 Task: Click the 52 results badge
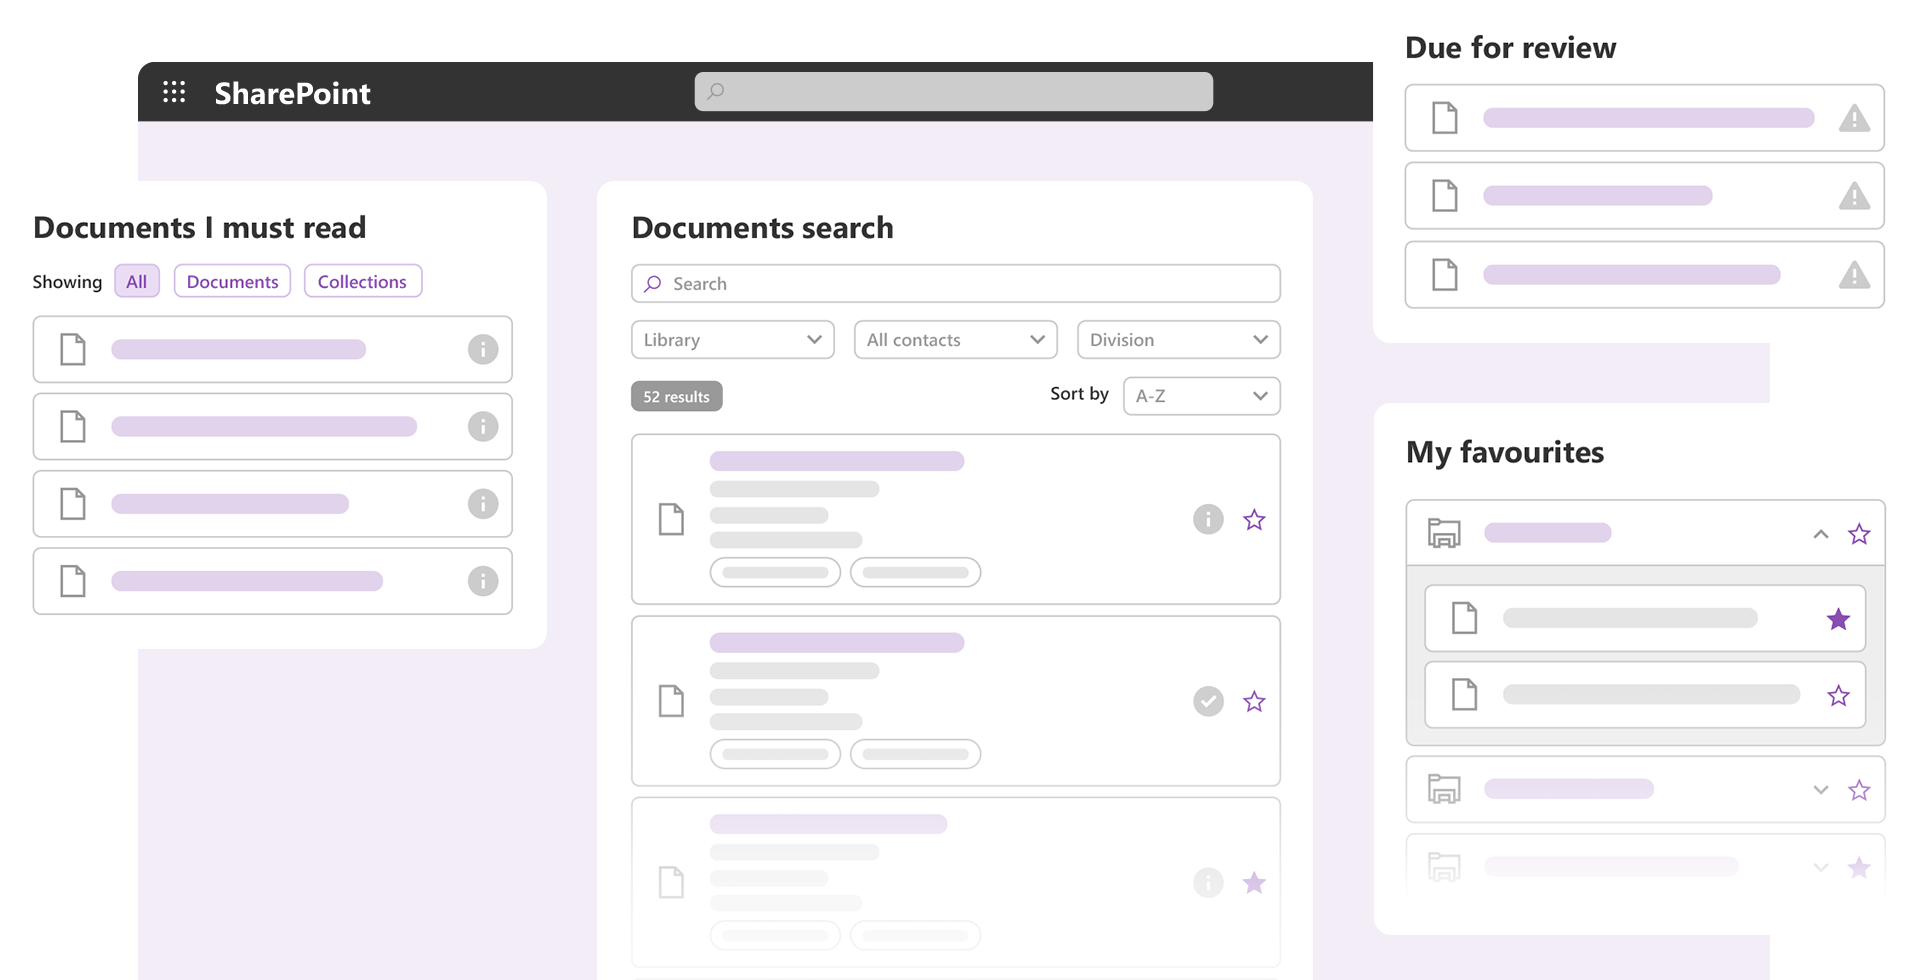click(x=677, y=396)
